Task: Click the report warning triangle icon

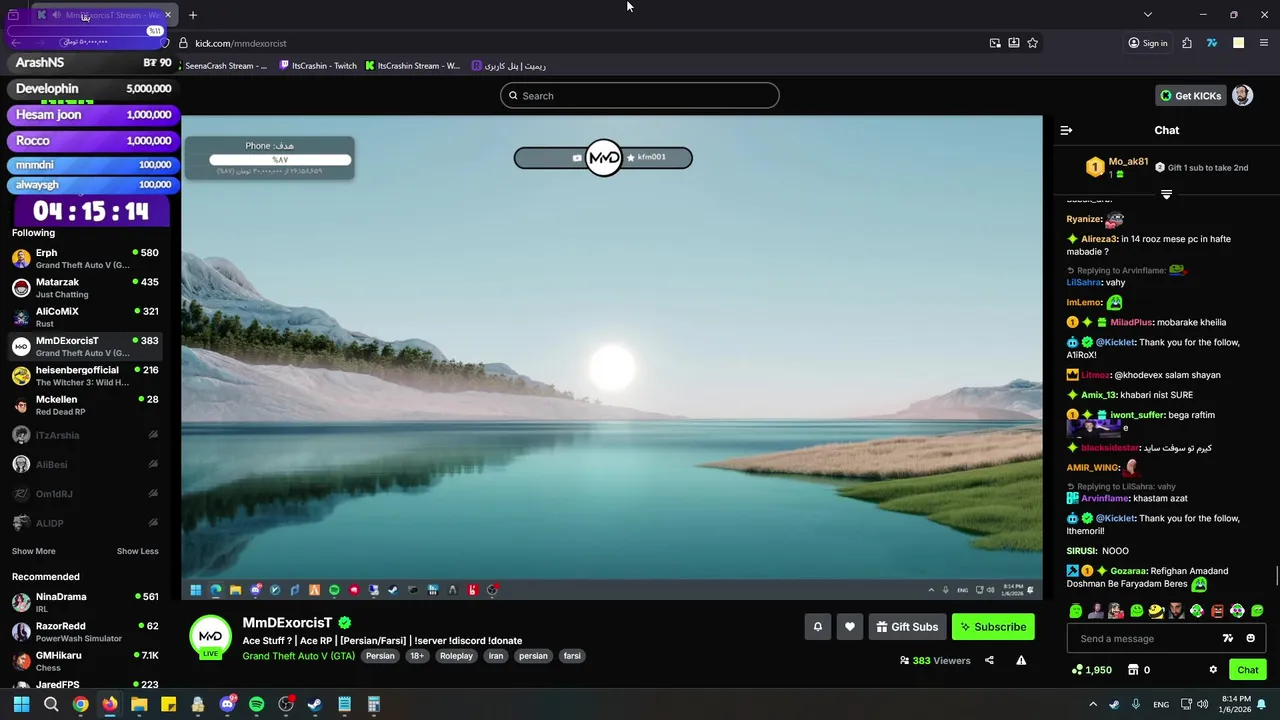Action: (x=1021, y=660)
